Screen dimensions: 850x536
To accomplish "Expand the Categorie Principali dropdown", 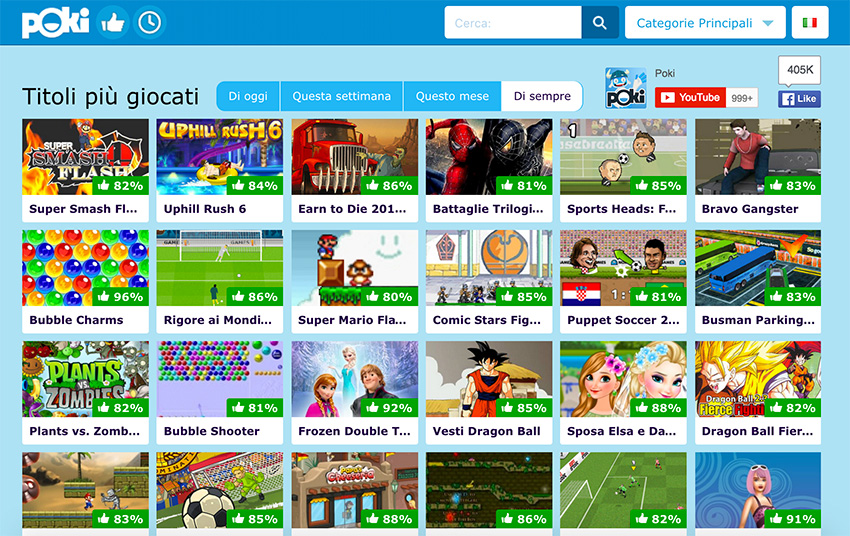I will (705, 23).
